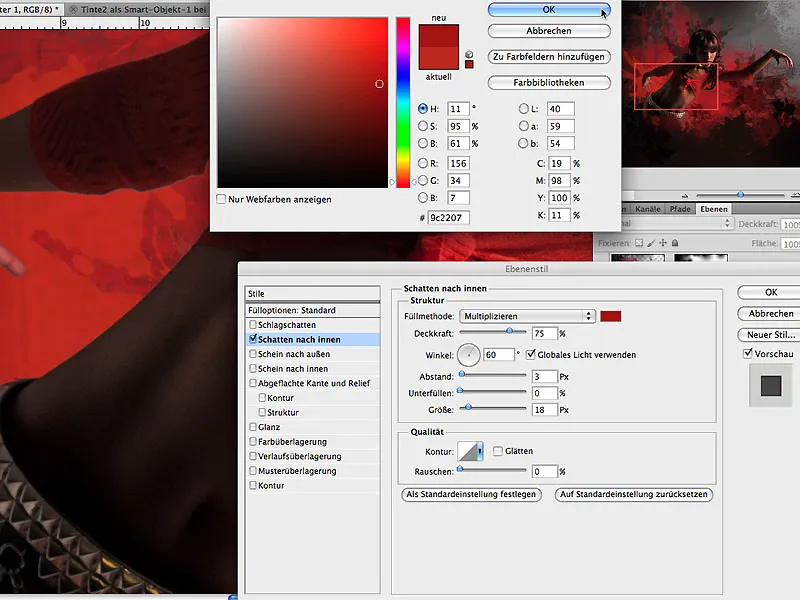Screen dimensions: 800x600
Task: Lock position move icon in Ebenen panel
Action: tap(663, 243)
